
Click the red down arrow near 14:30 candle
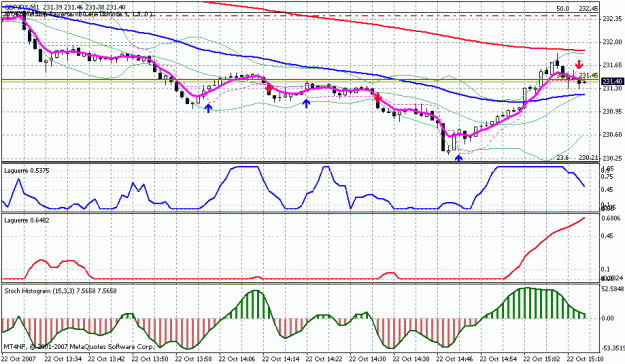pos(378,97)
